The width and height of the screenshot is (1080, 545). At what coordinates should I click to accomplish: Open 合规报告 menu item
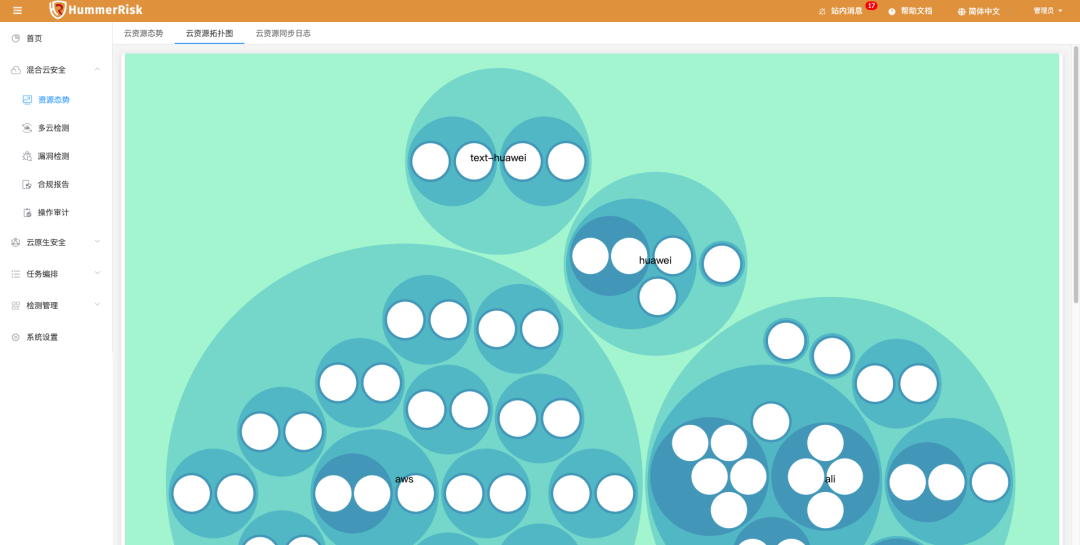(53, 185)
